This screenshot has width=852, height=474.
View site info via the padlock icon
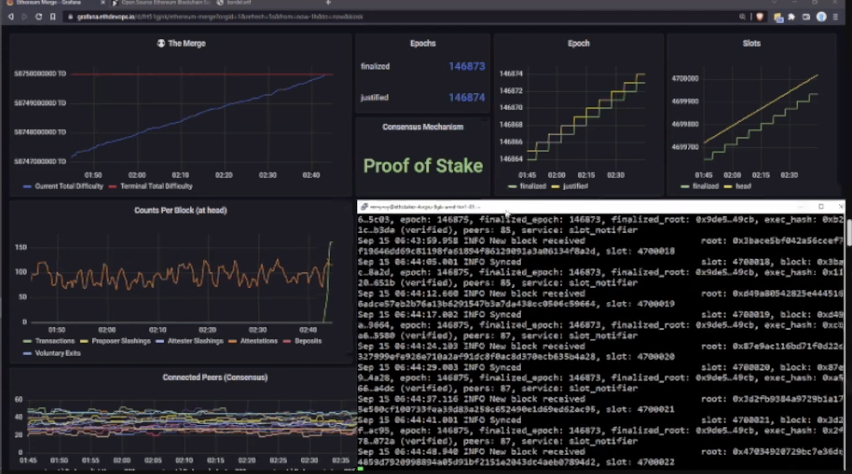click(70, 17)
